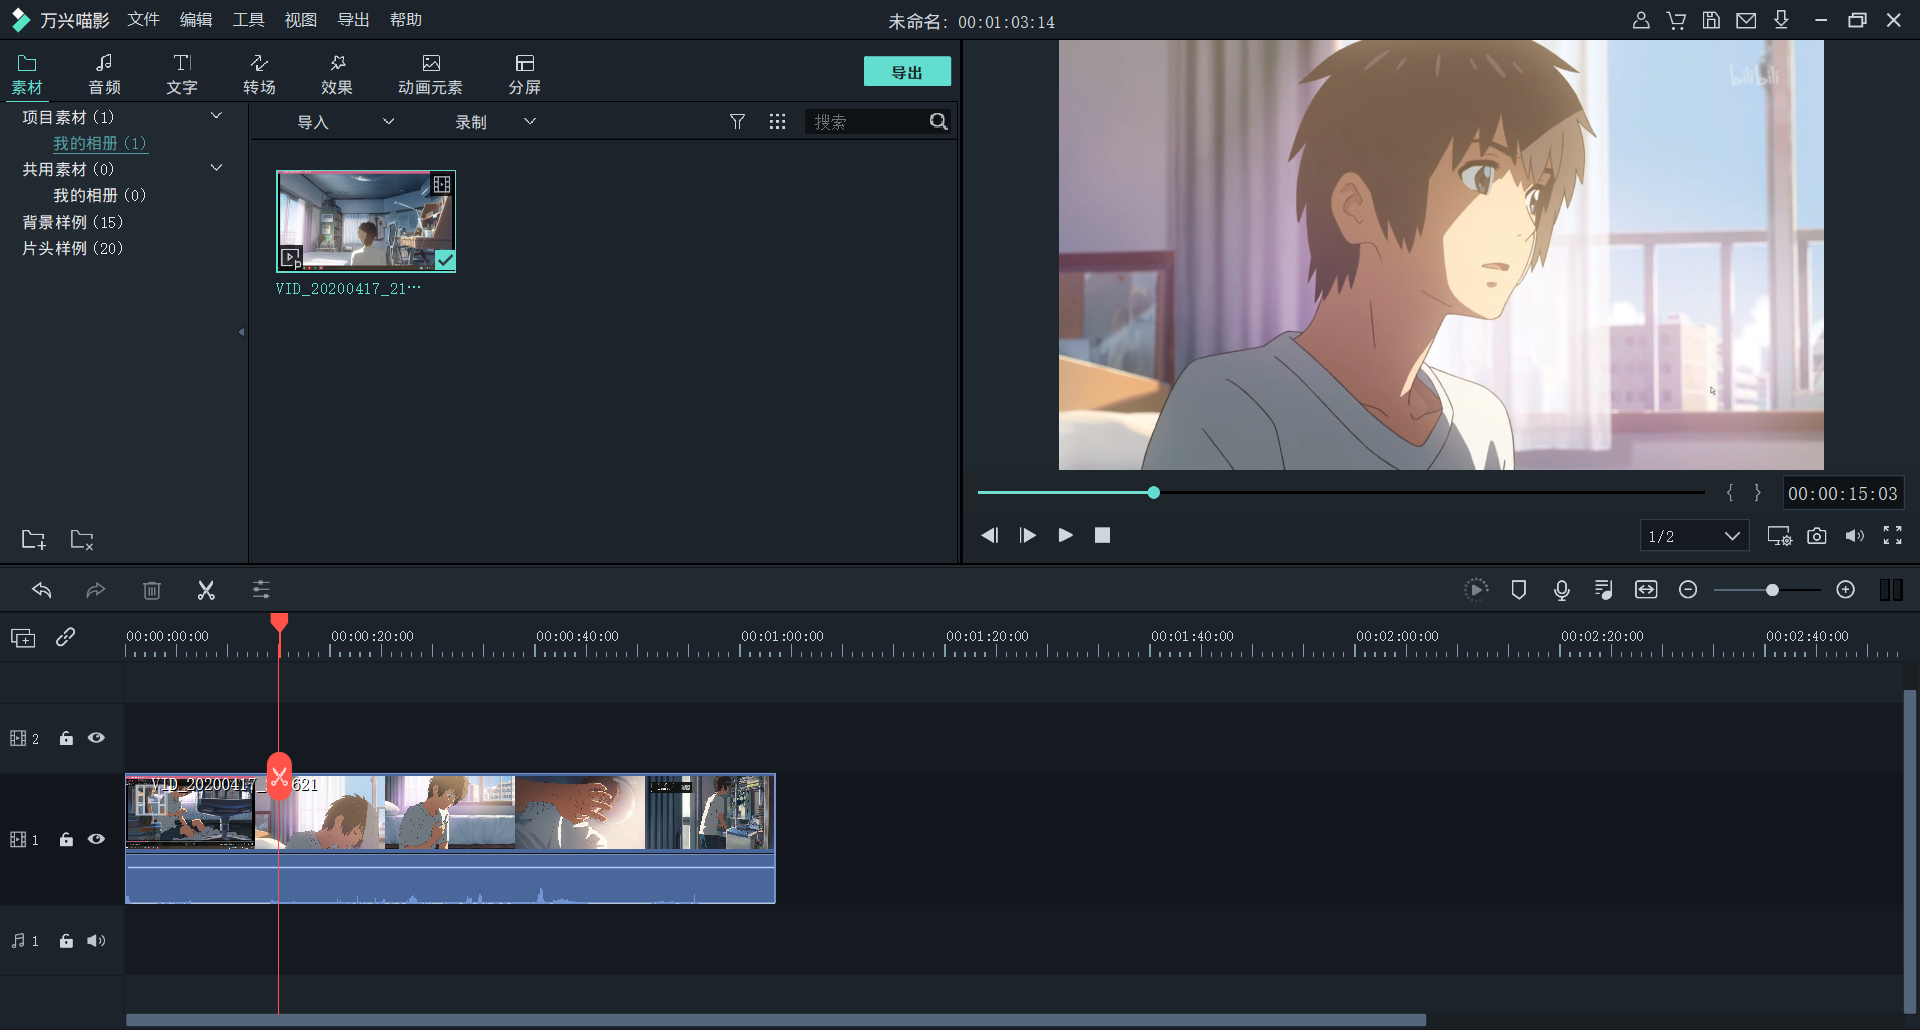This screenshot has width=1920, height=1030.
Task: Click the zoom to fit timeline icon
Action: 1646,590
